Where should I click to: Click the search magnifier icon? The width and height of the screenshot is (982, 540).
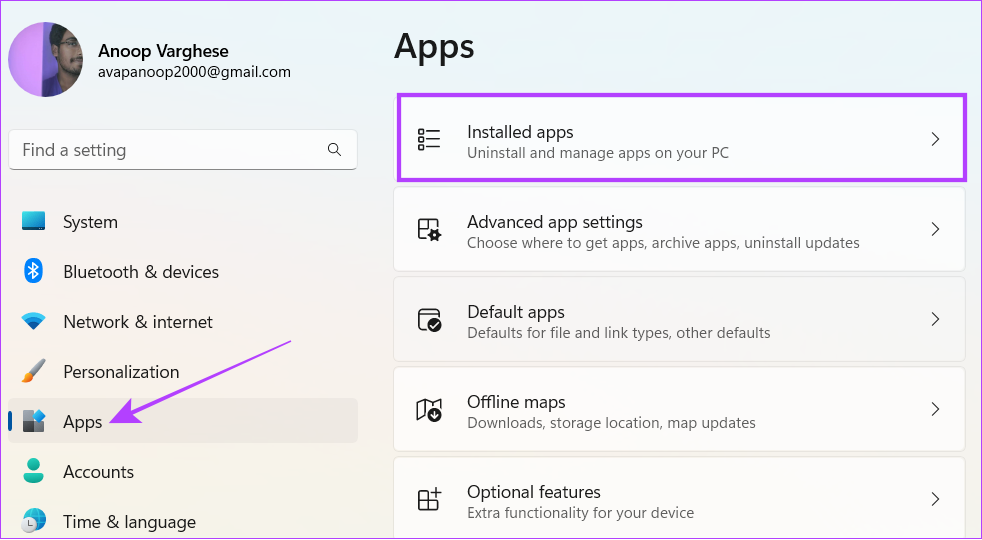pos(334,150)
